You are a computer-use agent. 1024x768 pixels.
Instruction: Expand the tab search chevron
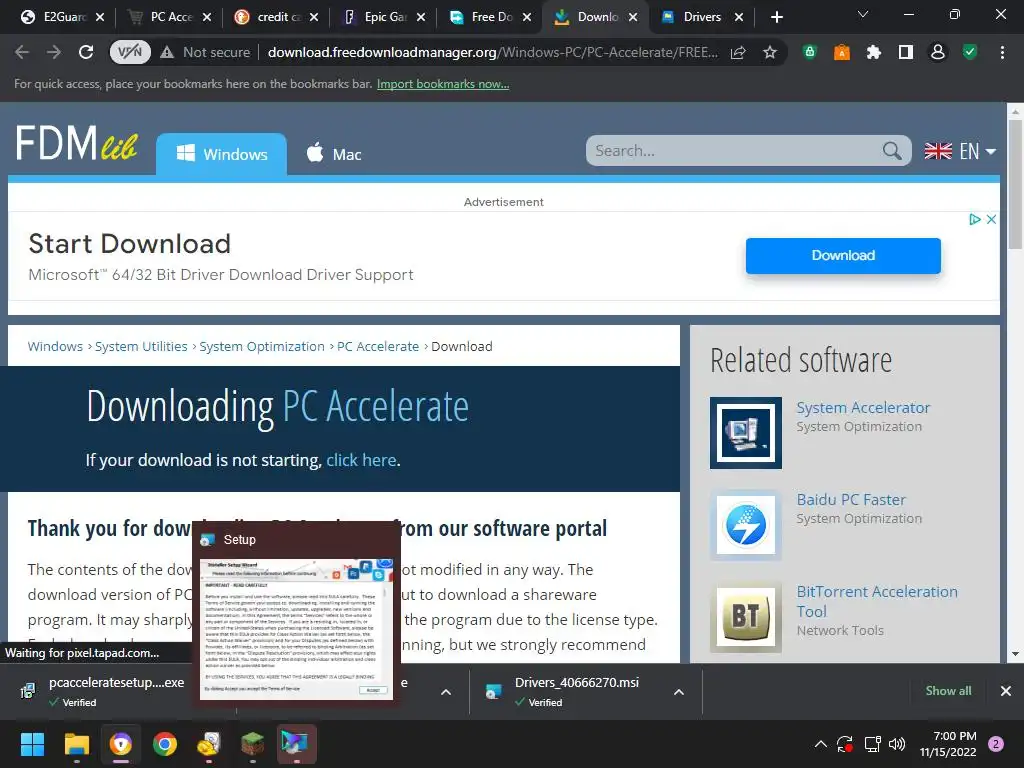tap(863, 14)
